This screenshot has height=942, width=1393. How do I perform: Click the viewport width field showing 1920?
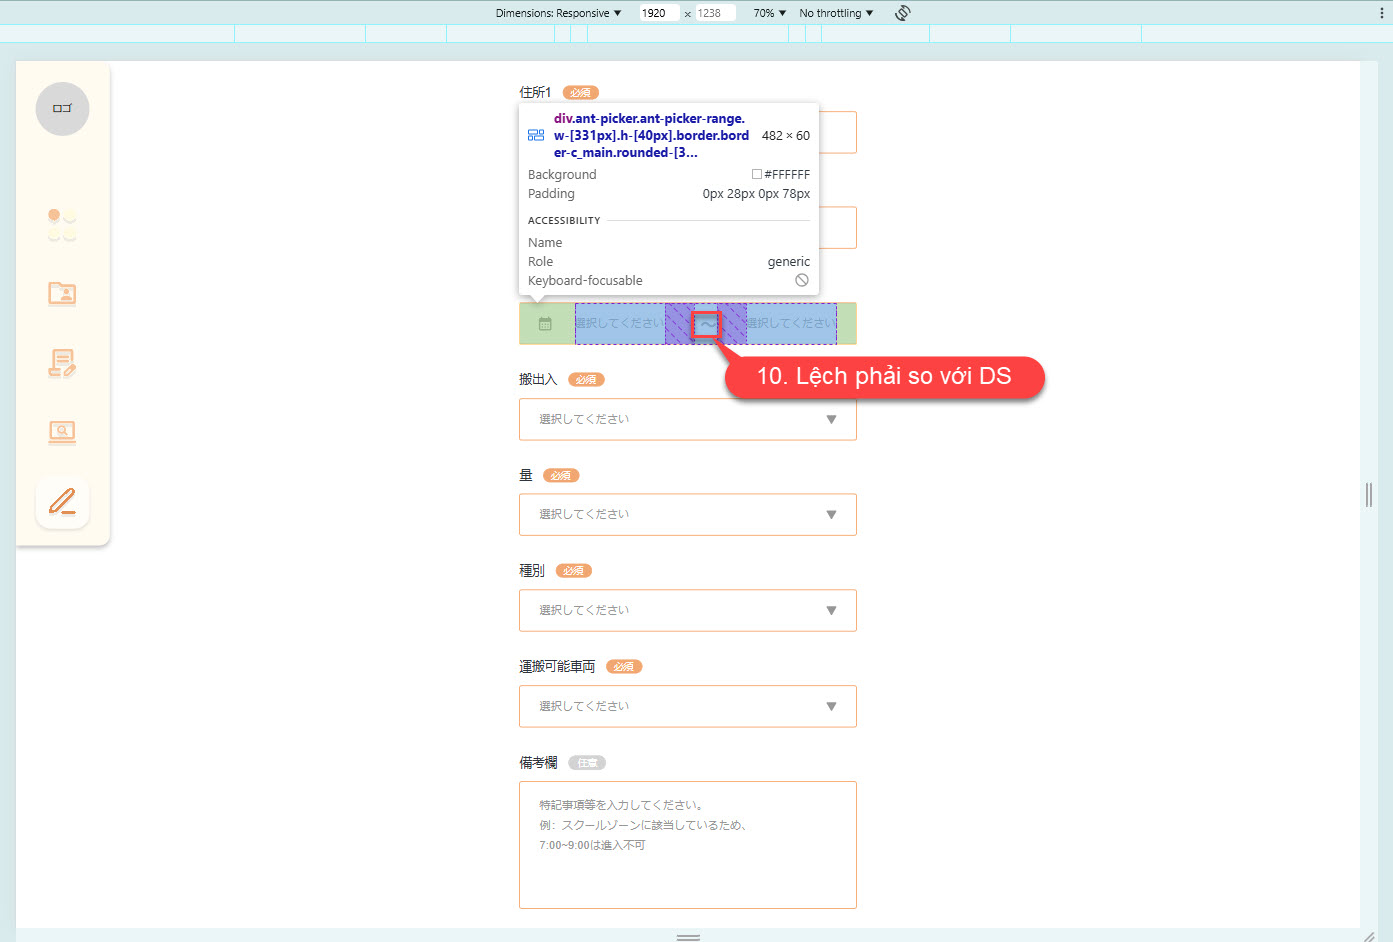658,13
